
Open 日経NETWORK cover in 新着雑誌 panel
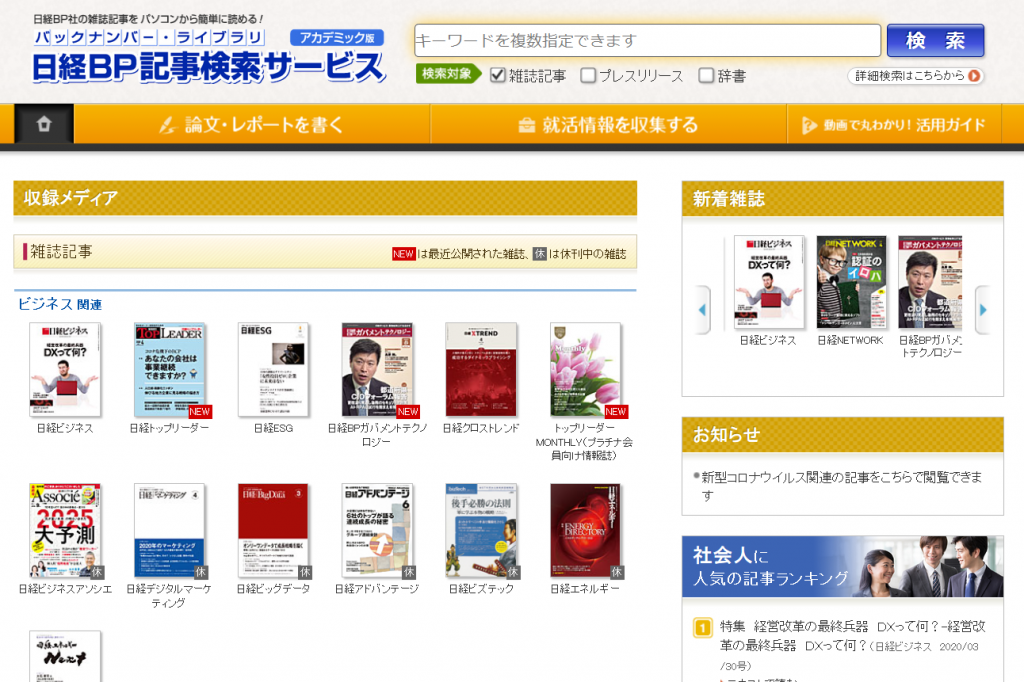click(x=851, y=282)
